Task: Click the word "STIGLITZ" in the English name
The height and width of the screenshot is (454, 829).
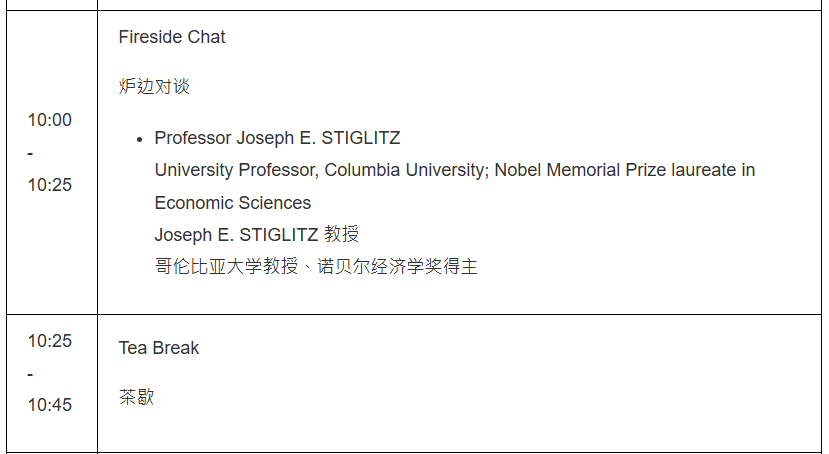Action: click(x=360, y=138)
